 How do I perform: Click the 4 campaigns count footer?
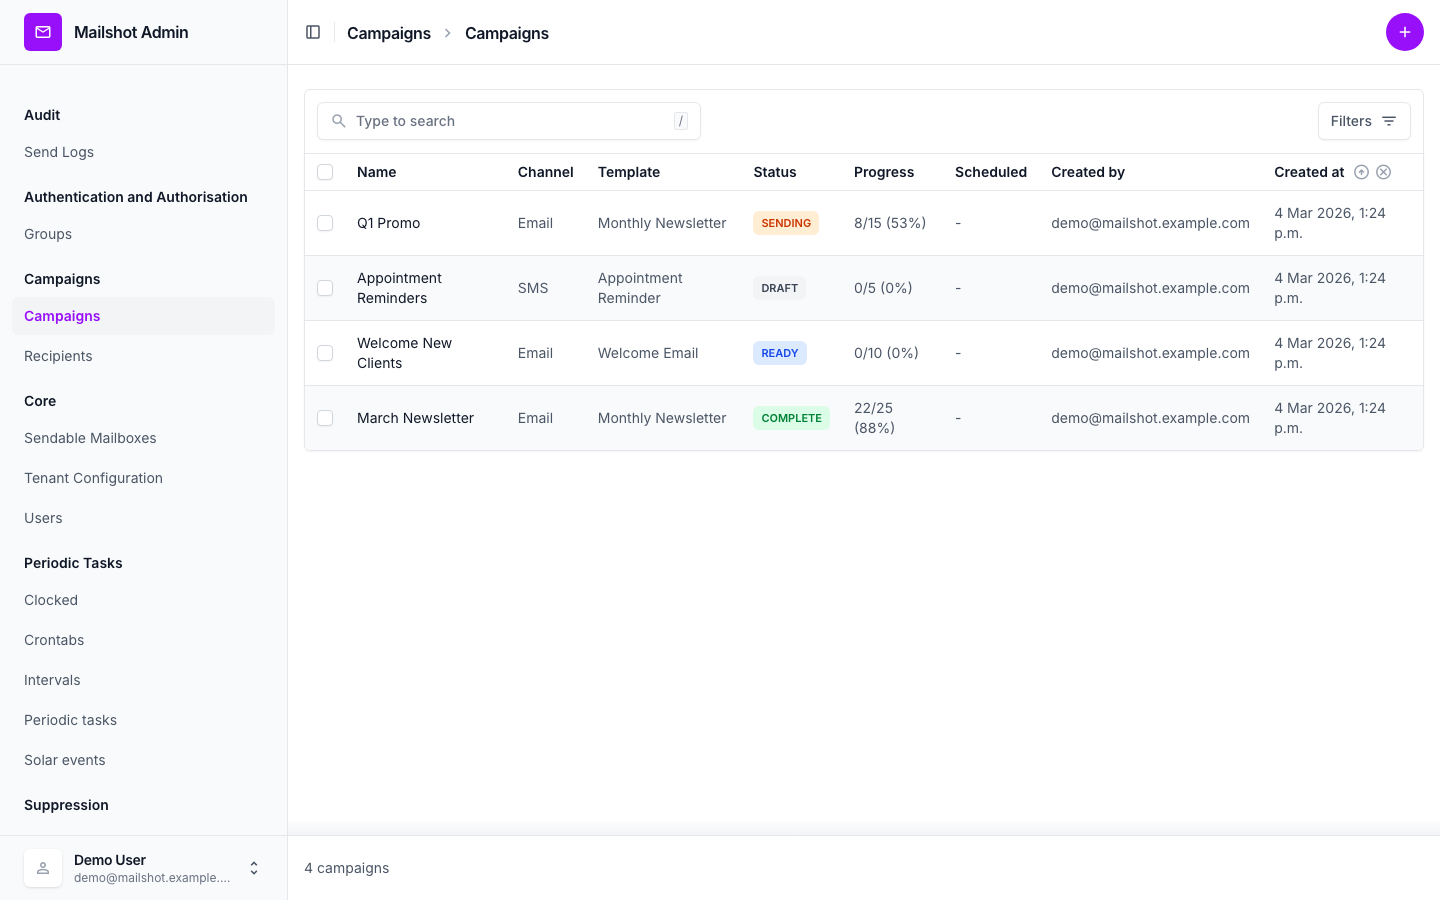click(347, 868)
